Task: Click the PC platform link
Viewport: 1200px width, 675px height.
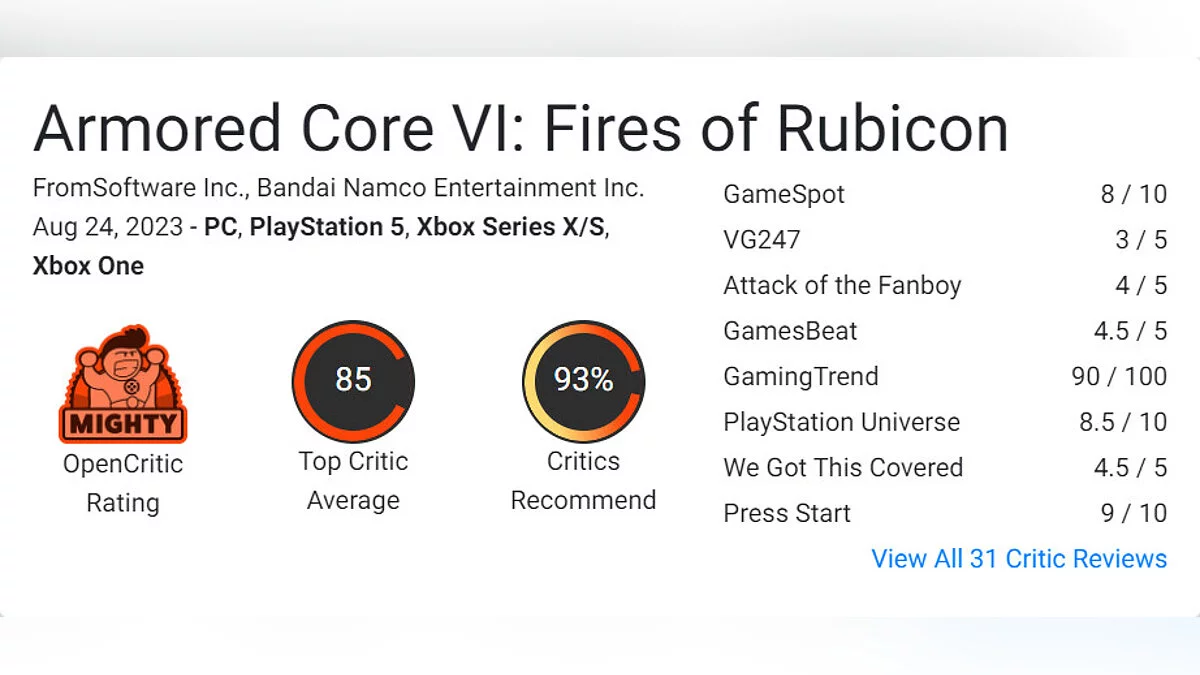Action: coord(220,227)
